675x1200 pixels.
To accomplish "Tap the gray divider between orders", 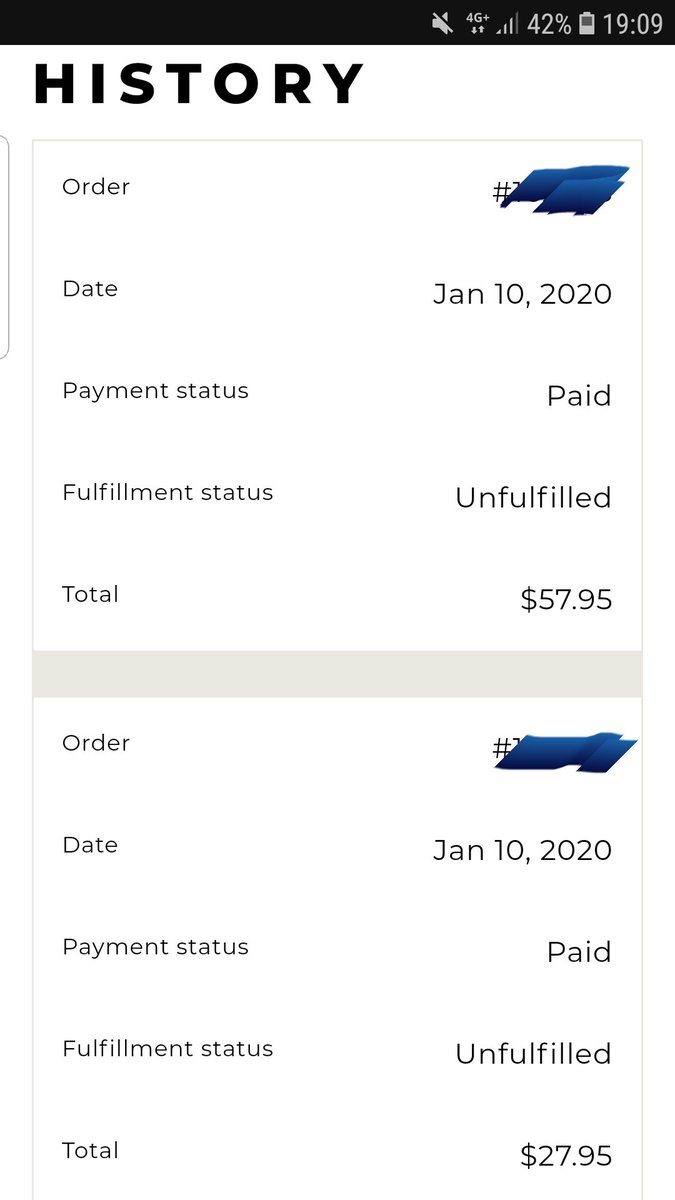I will click(x=337, y=674).
